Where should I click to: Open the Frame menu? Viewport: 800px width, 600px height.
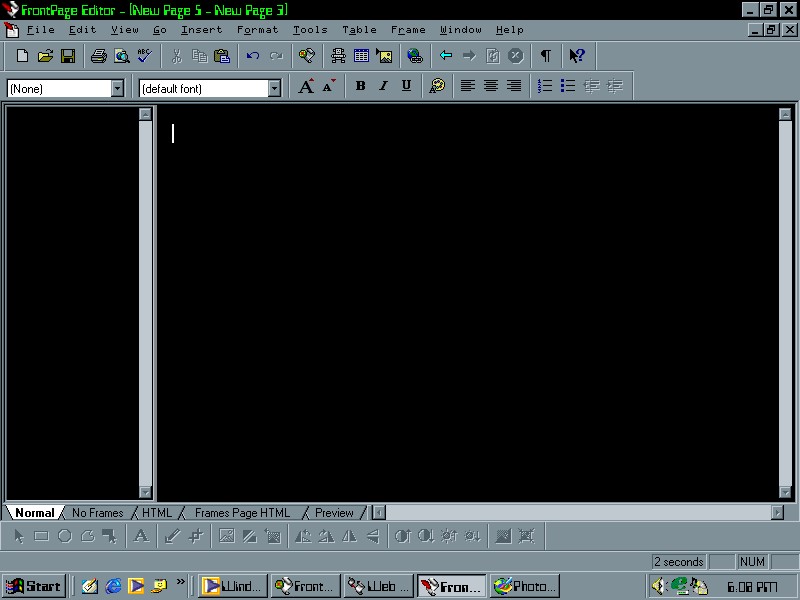click(408, 30)
